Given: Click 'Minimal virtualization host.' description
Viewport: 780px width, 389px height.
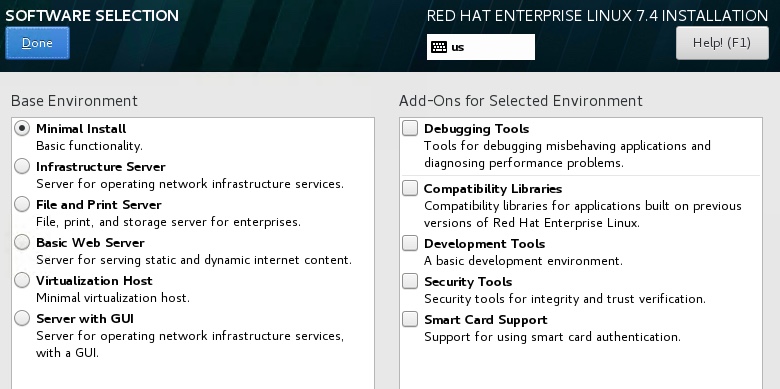Looking at the screenshot, I should click(113, 298).
